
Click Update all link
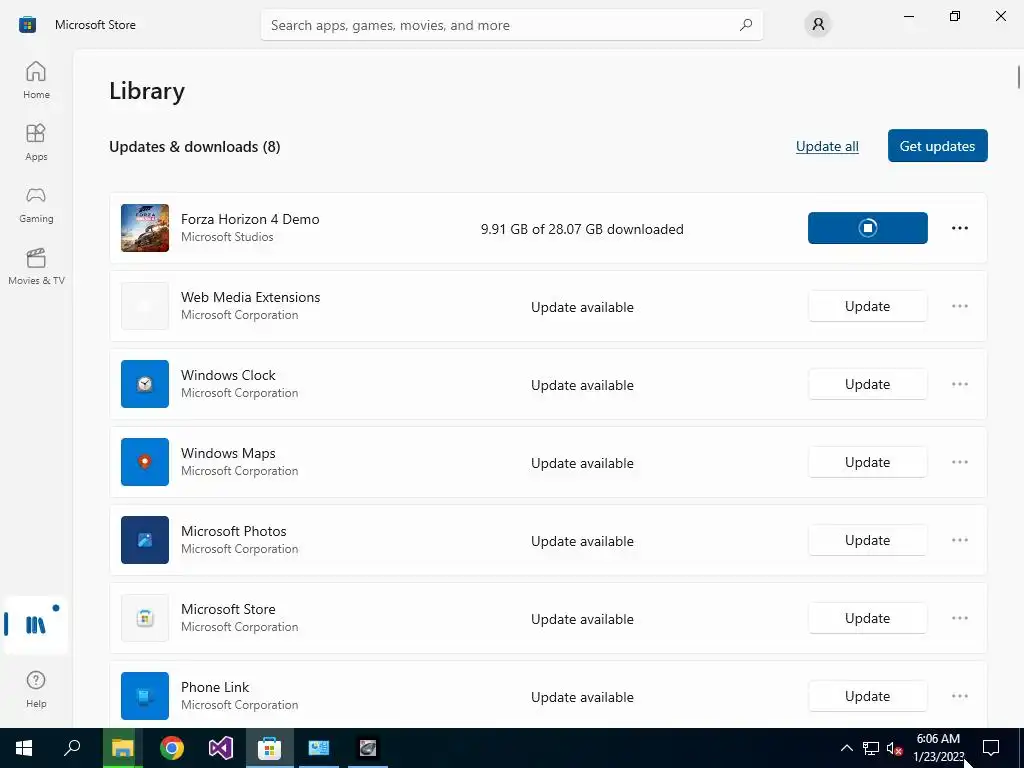(x=827, y=146)
